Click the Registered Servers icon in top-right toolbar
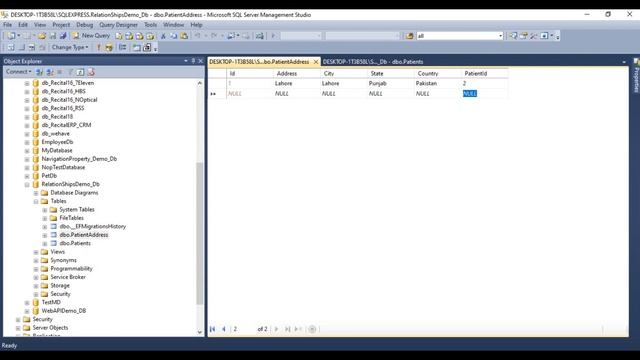The image size is (640, 360). (x=513, y=36)
